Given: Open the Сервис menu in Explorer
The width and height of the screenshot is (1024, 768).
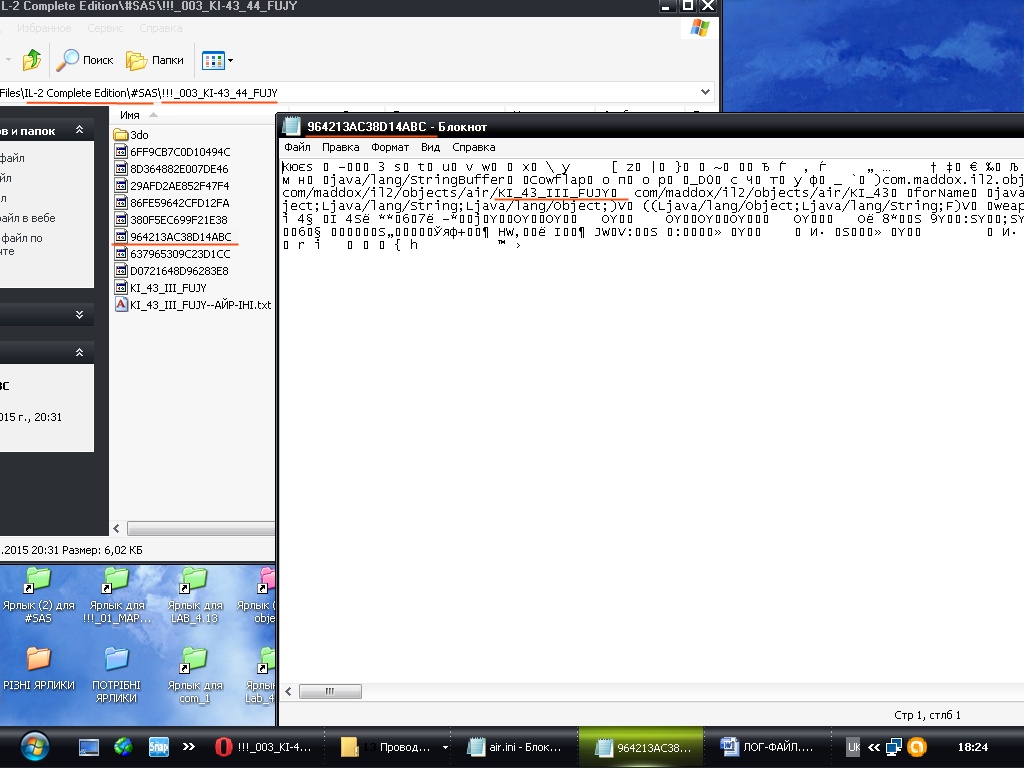Looking at the screenshot, I should 105,28.
